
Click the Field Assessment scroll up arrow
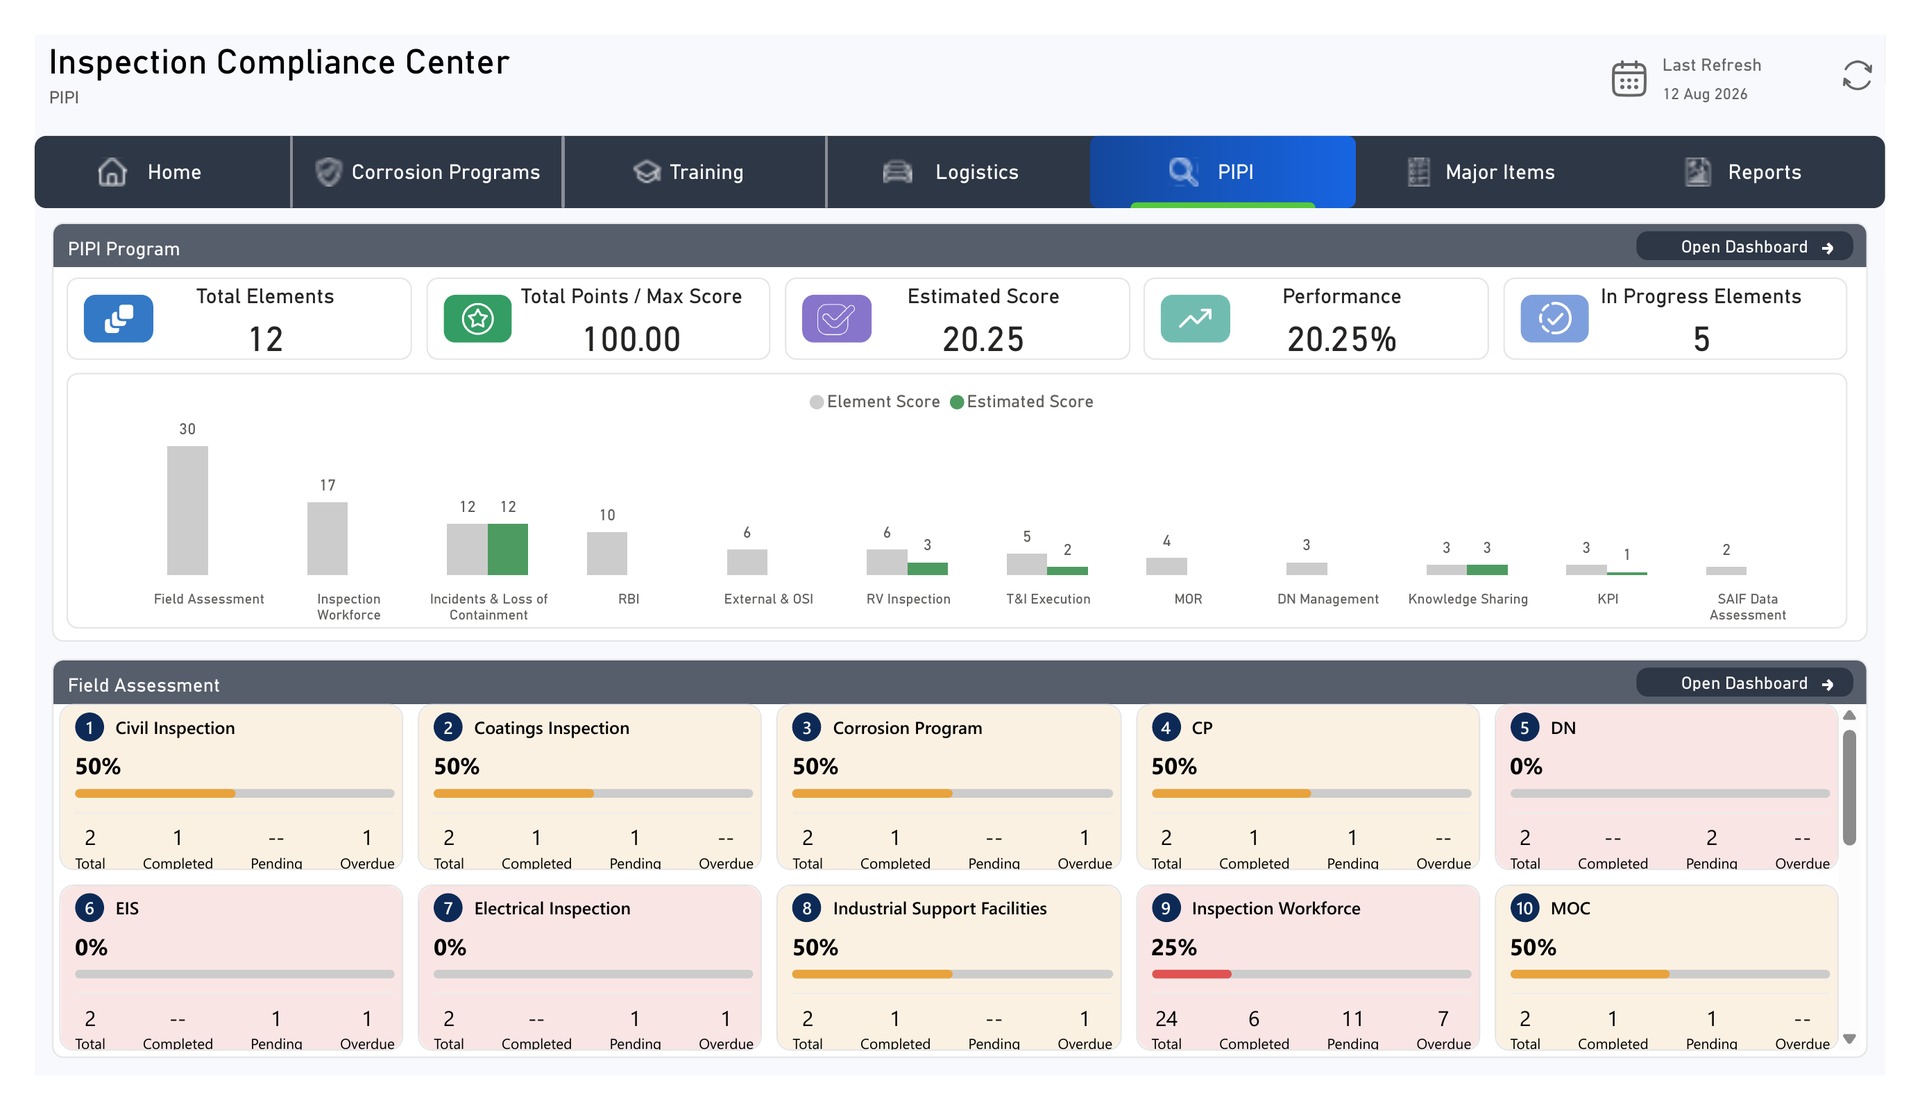click(x=1849, y=715)
